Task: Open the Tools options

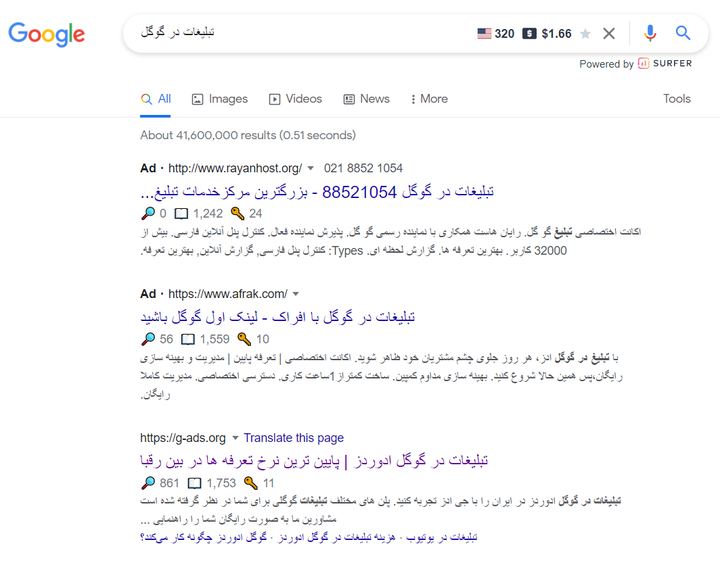Action: tap(676, 99)
